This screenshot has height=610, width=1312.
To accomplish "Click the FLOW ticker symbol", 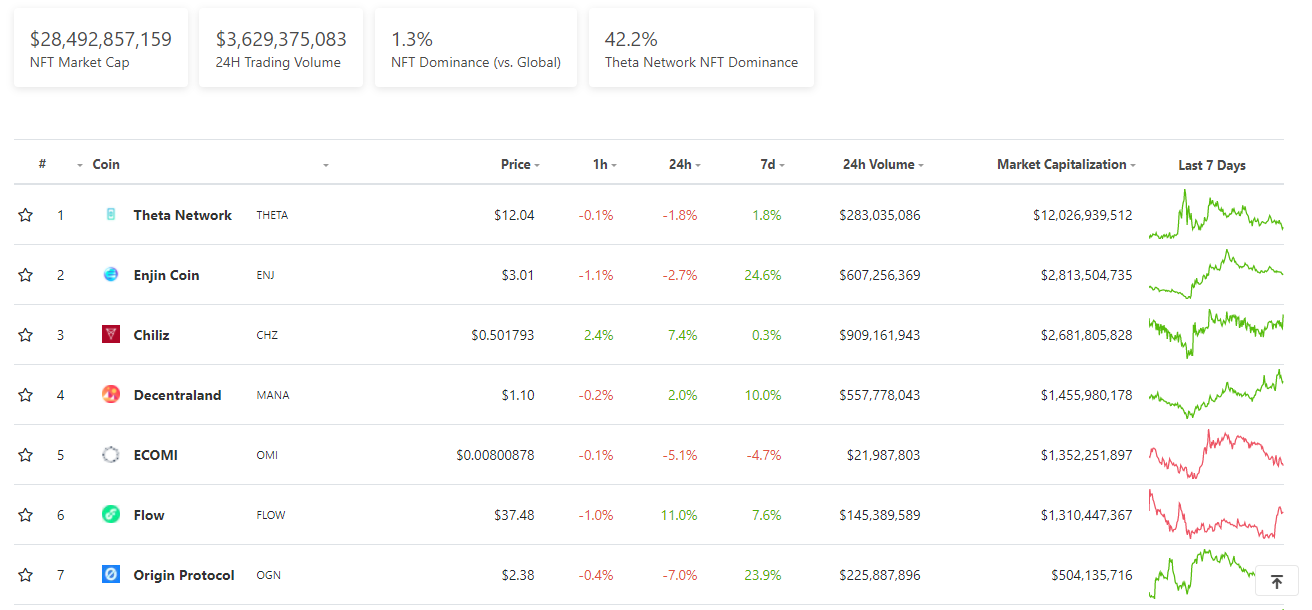I will (271, 515).
